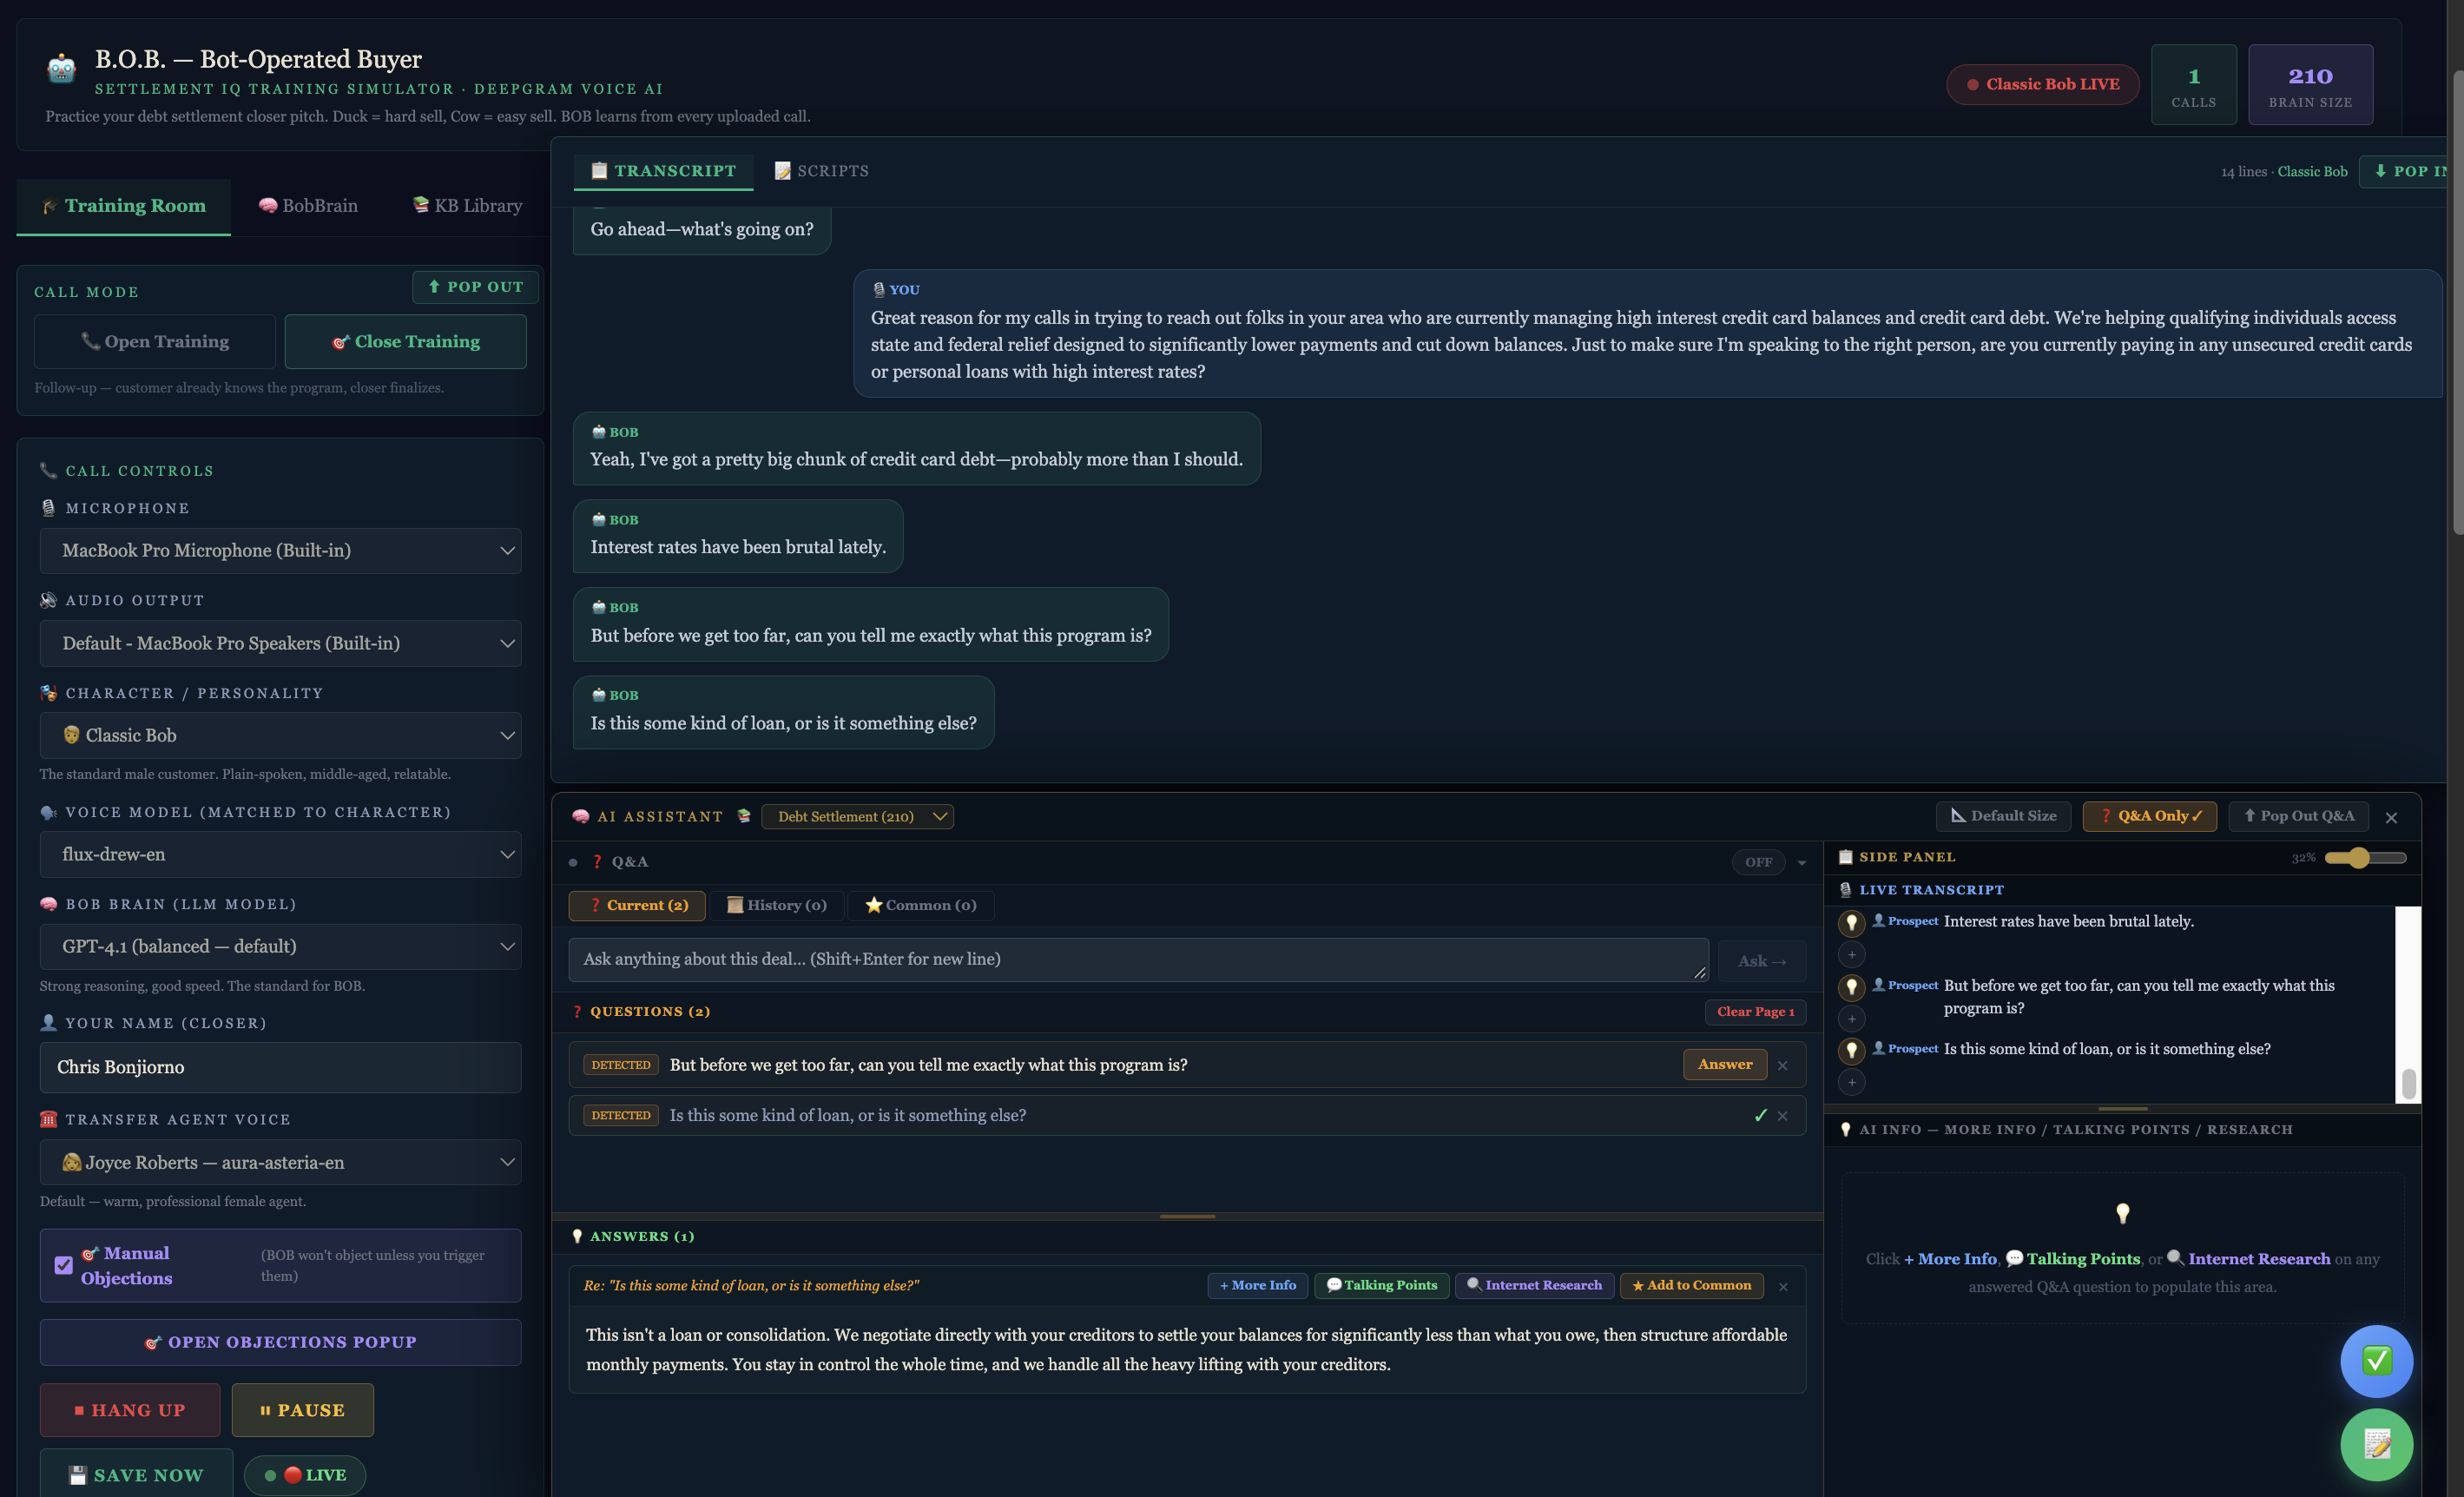Click Open Objections Popup button

coord(281,1343)
